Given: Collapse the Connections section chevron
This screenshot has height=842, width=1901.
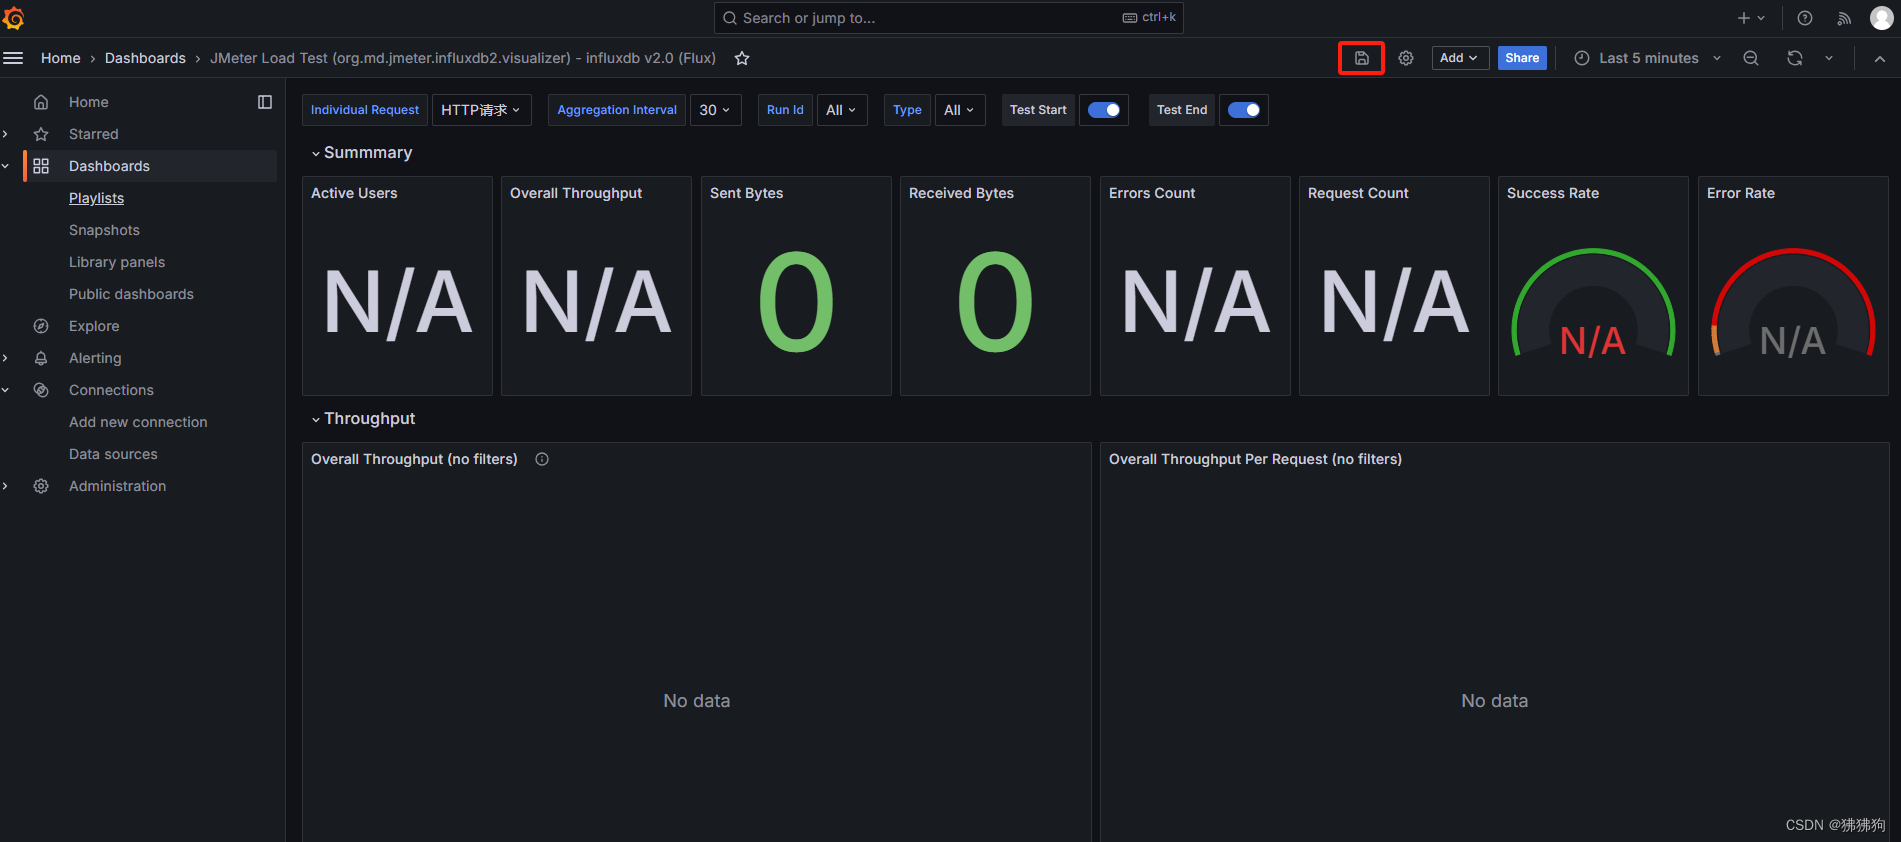Looking at the screenshot, I should tap(6, 390).
